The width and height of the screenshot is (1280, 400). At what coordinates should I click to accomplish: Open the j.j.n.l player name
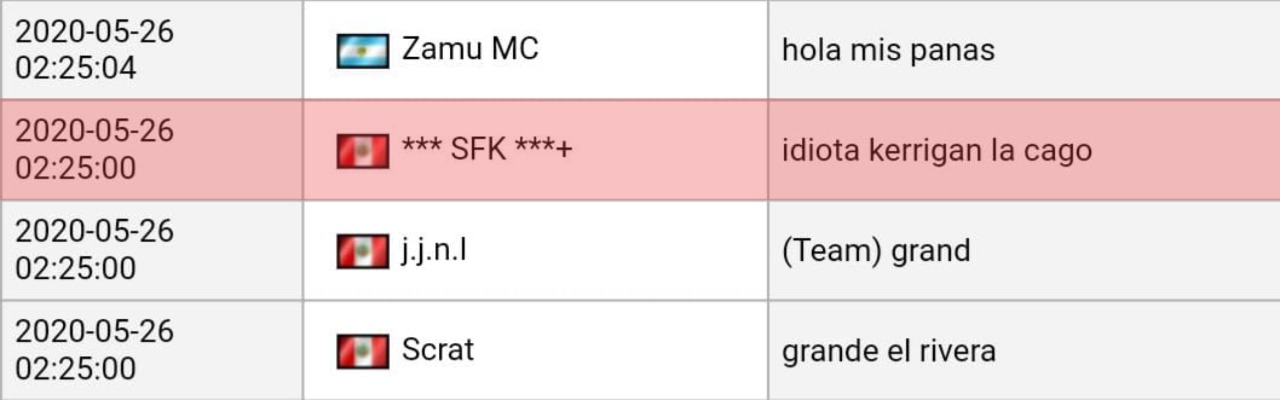pyautogui.click(x=434, y=250)
